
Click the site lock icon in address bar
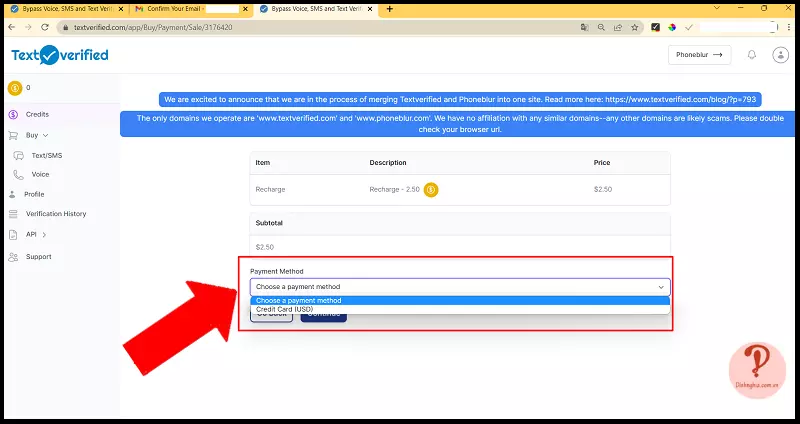[65, 28]
